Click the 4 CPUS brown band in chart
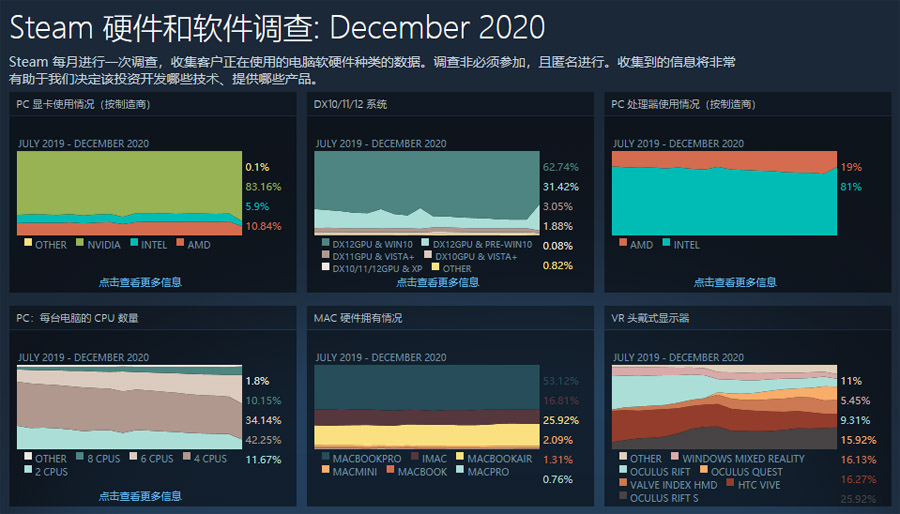 pos(129,408)
